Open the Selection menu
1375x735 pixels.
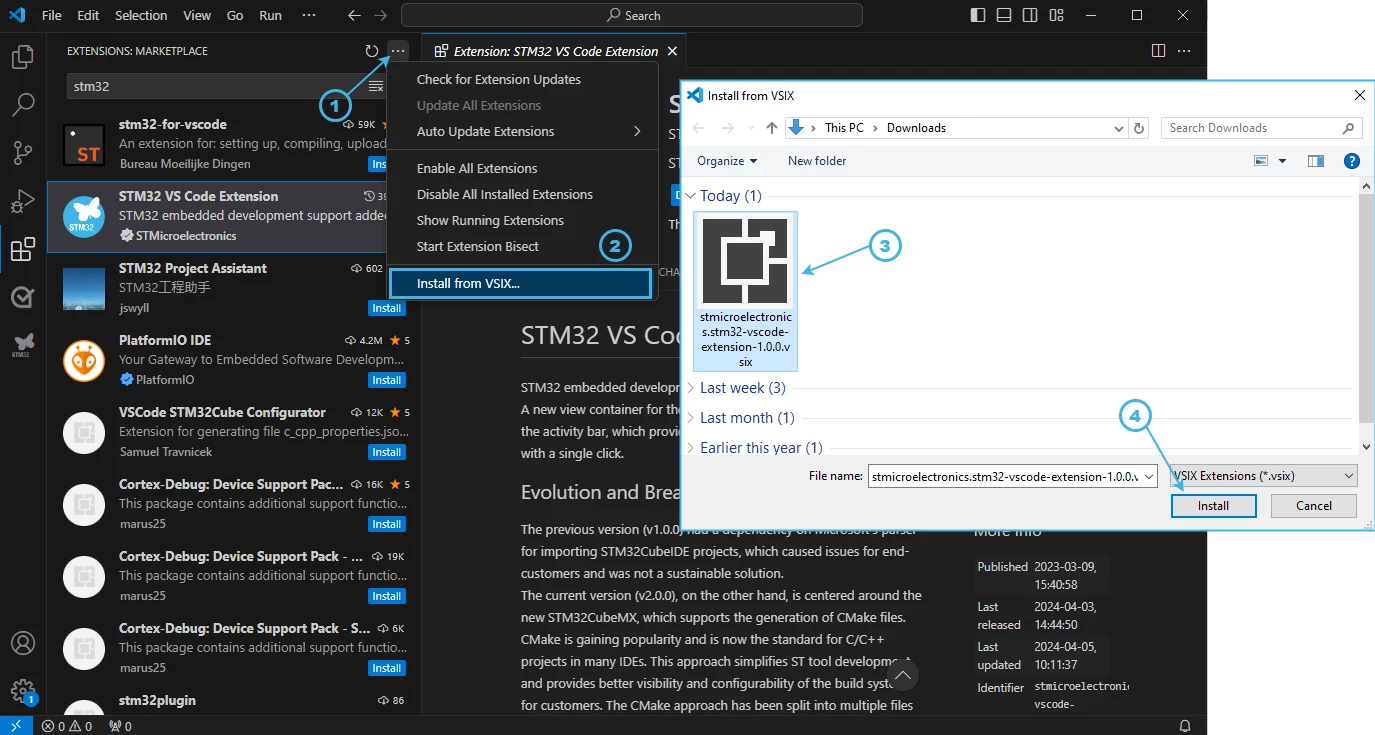point(141,16)
